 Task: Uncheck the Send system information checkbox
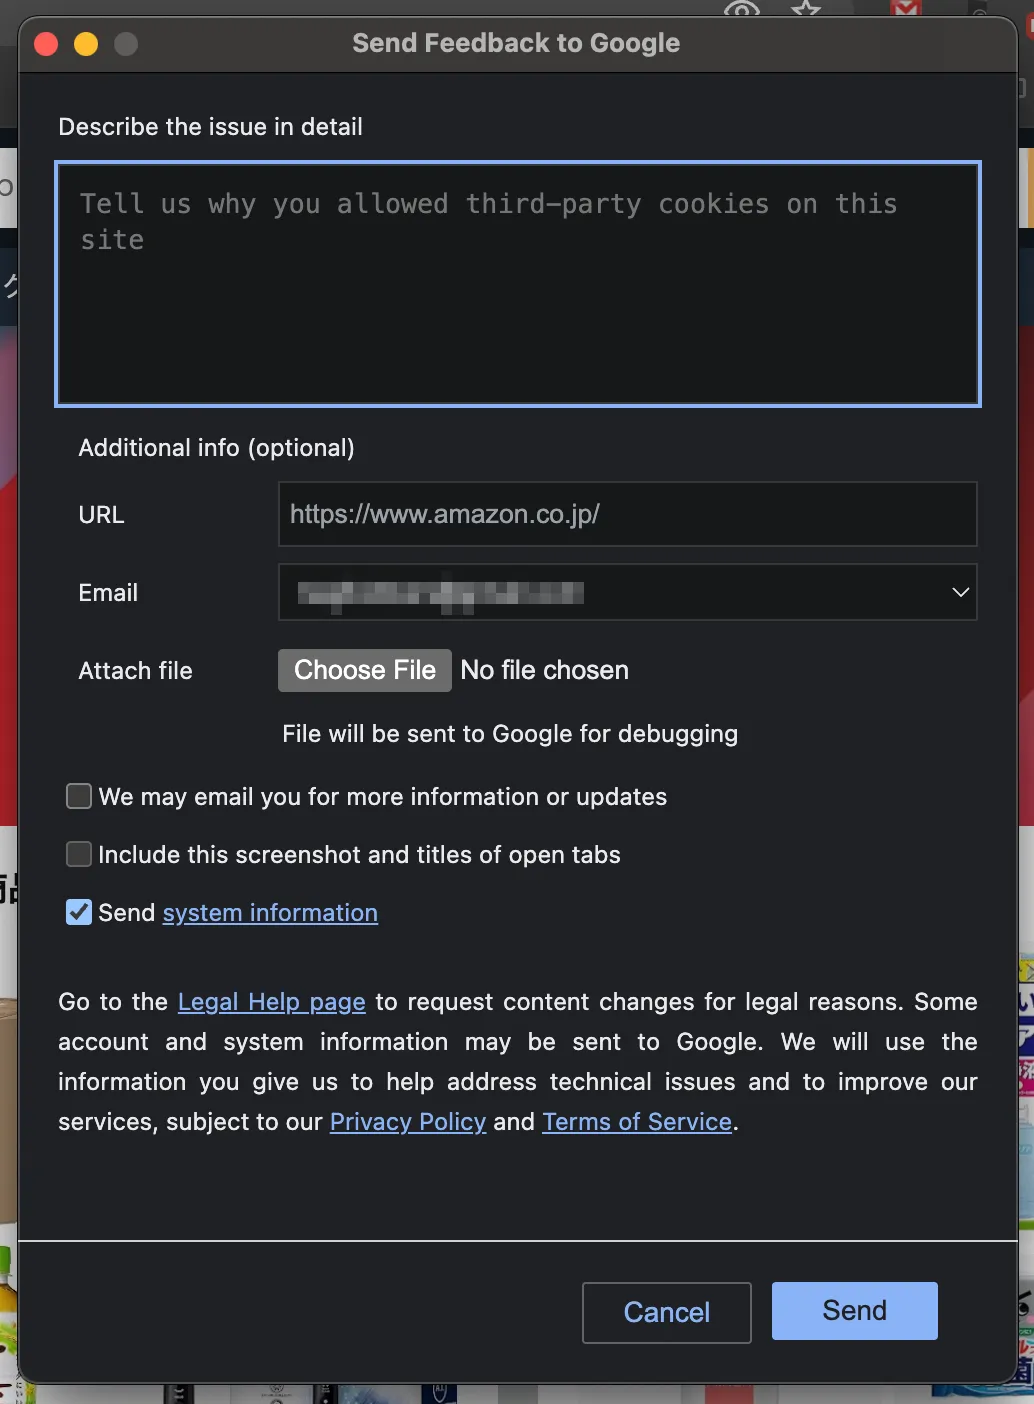pyautogui.click(x=79, y=912)
